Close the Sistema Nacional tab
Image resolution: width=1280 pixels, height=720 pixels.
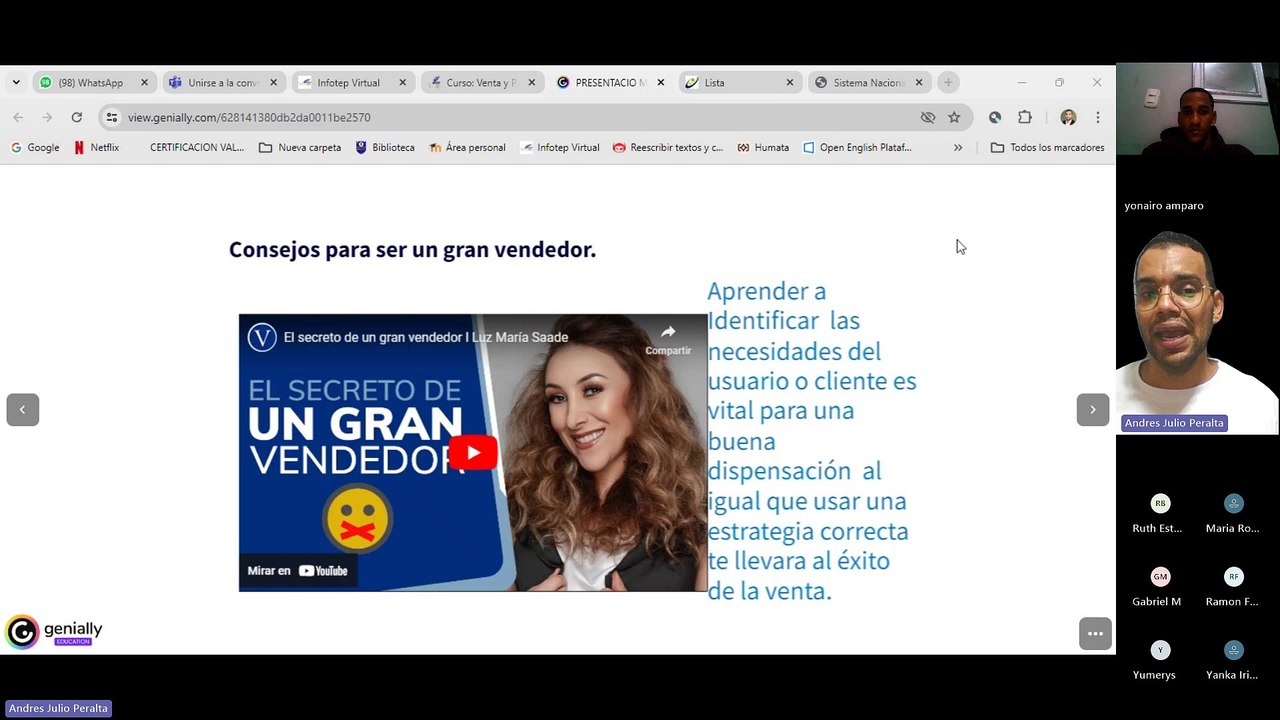pos(918,83)
